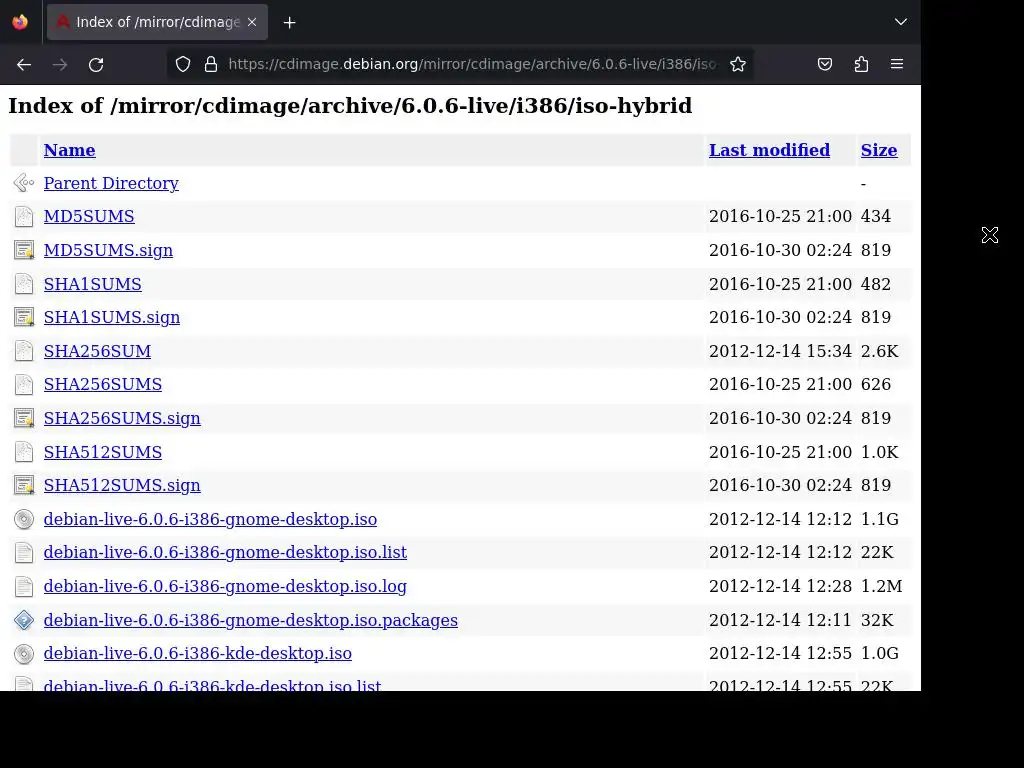Open the Parent Directory link

(x=111, y=184)
